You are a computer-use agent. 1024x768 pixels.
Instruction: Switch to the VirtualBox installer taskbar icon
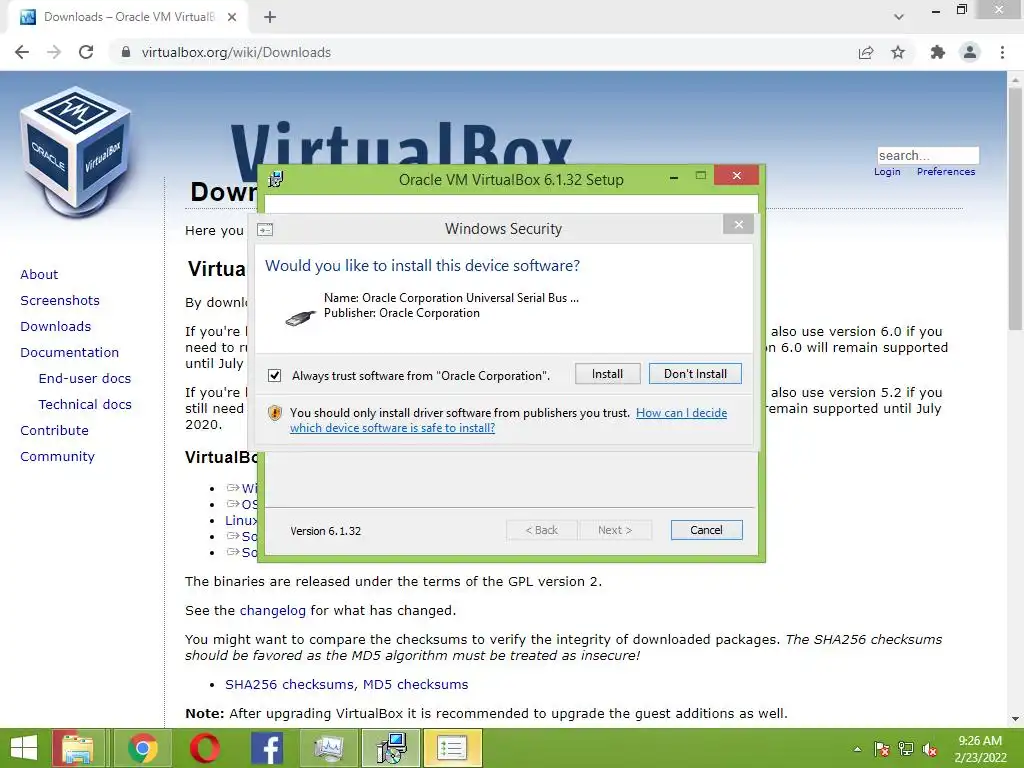click(391, 748)
